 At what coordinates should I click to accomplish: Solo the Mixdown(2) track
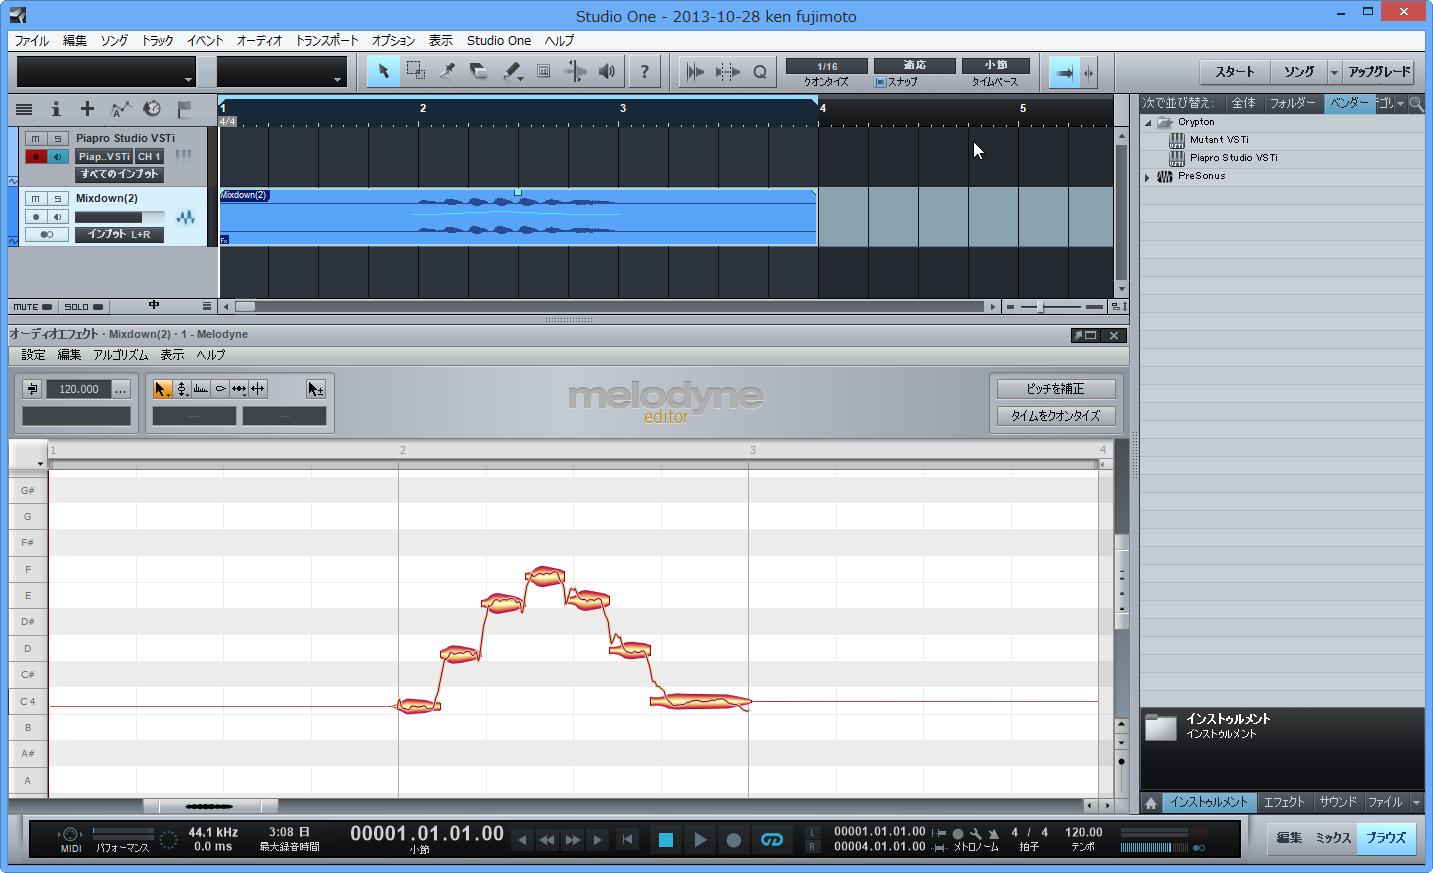pyautogui.click(x=58, y=199)
